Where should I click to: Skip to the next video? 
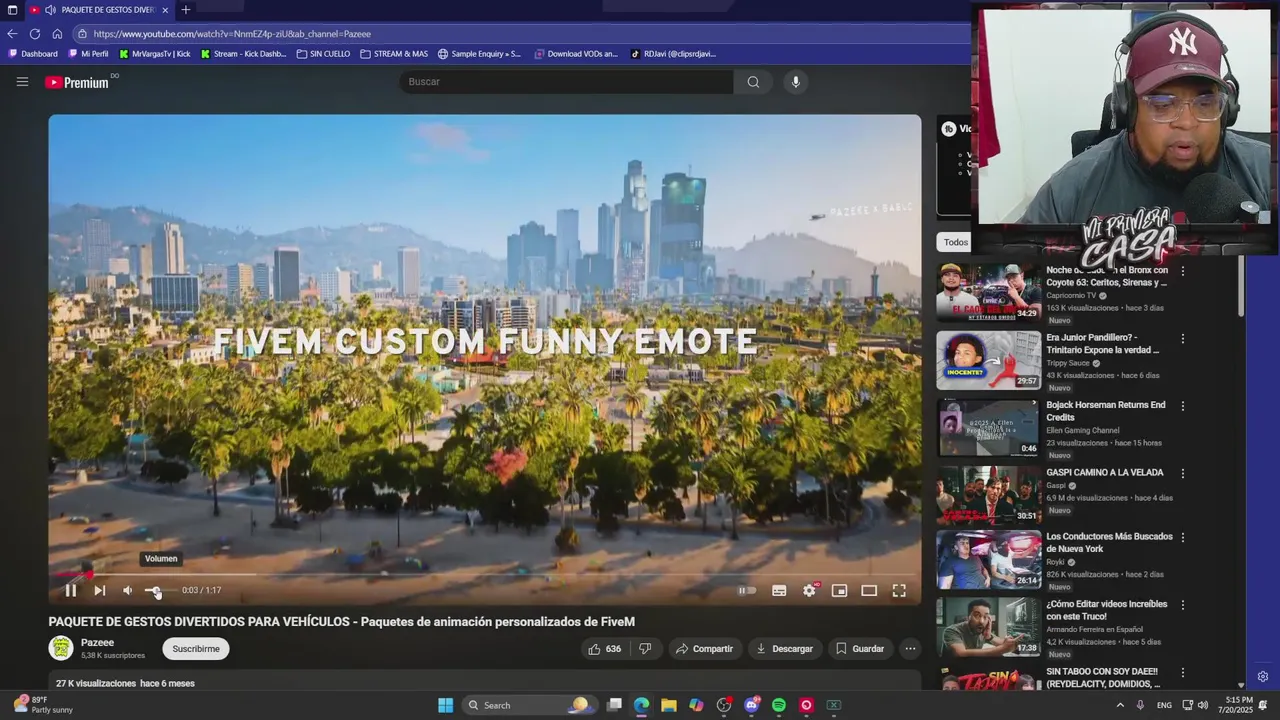tap(100, 591)
